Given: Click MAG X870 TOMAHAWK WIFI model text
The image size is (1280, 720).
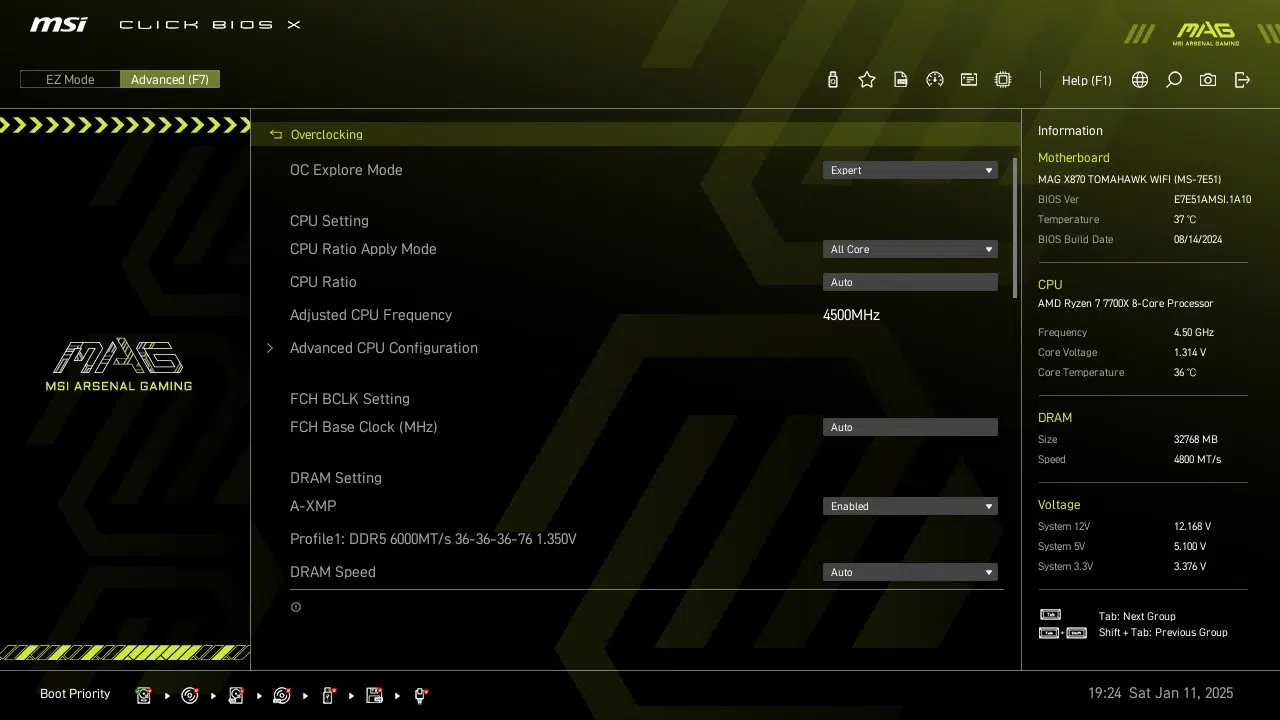Looking at the screenshot, I should 1129,180.
